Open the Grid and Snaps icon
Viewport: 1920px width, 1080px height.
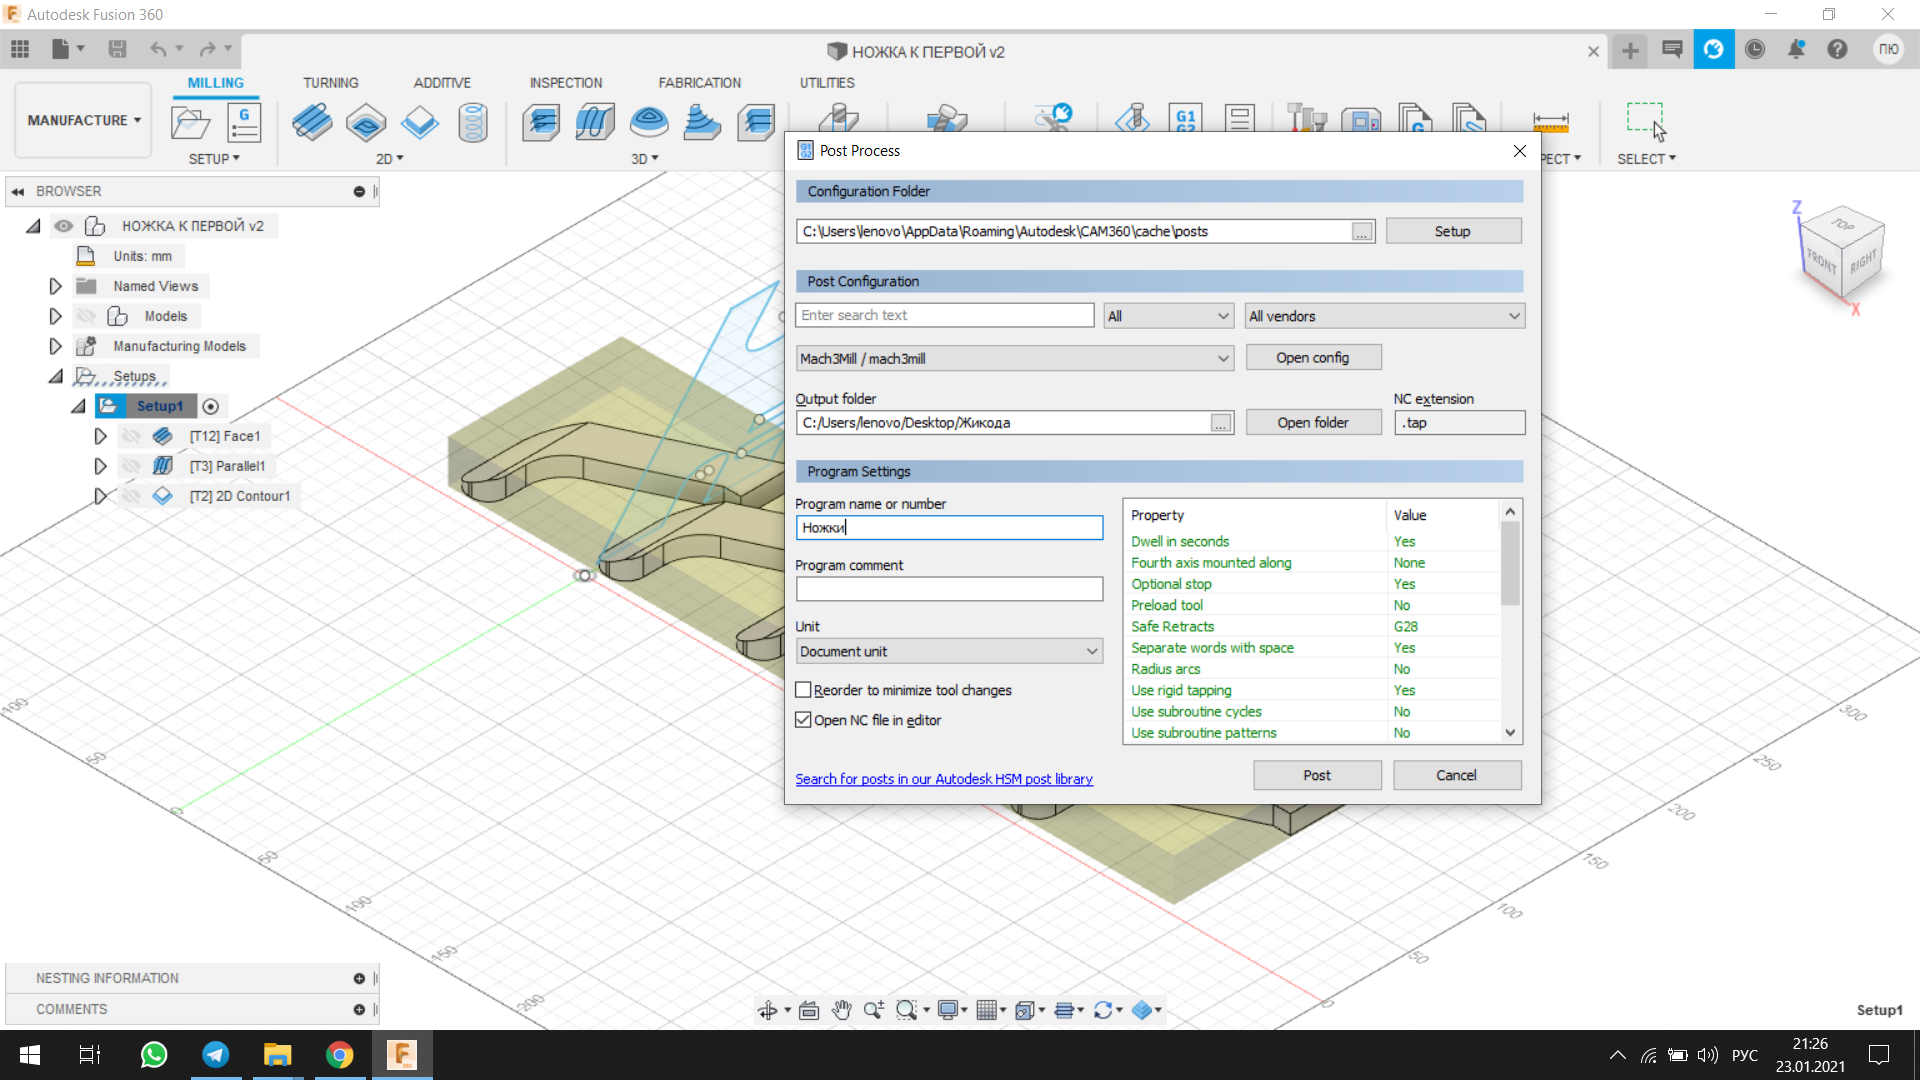[986, 1010]
